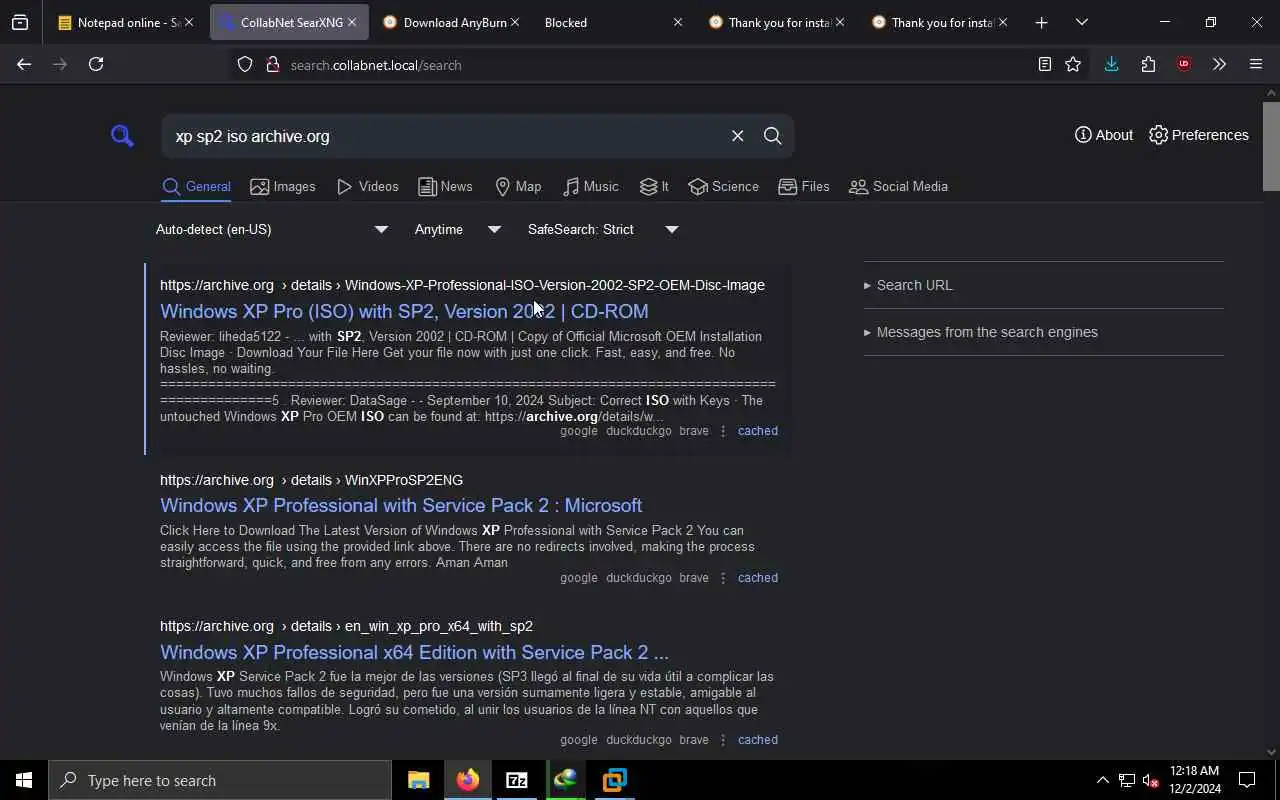Viewport: 1280px width, 800px height.
Task: Open the network tray icon
Action: (1126, 780)
